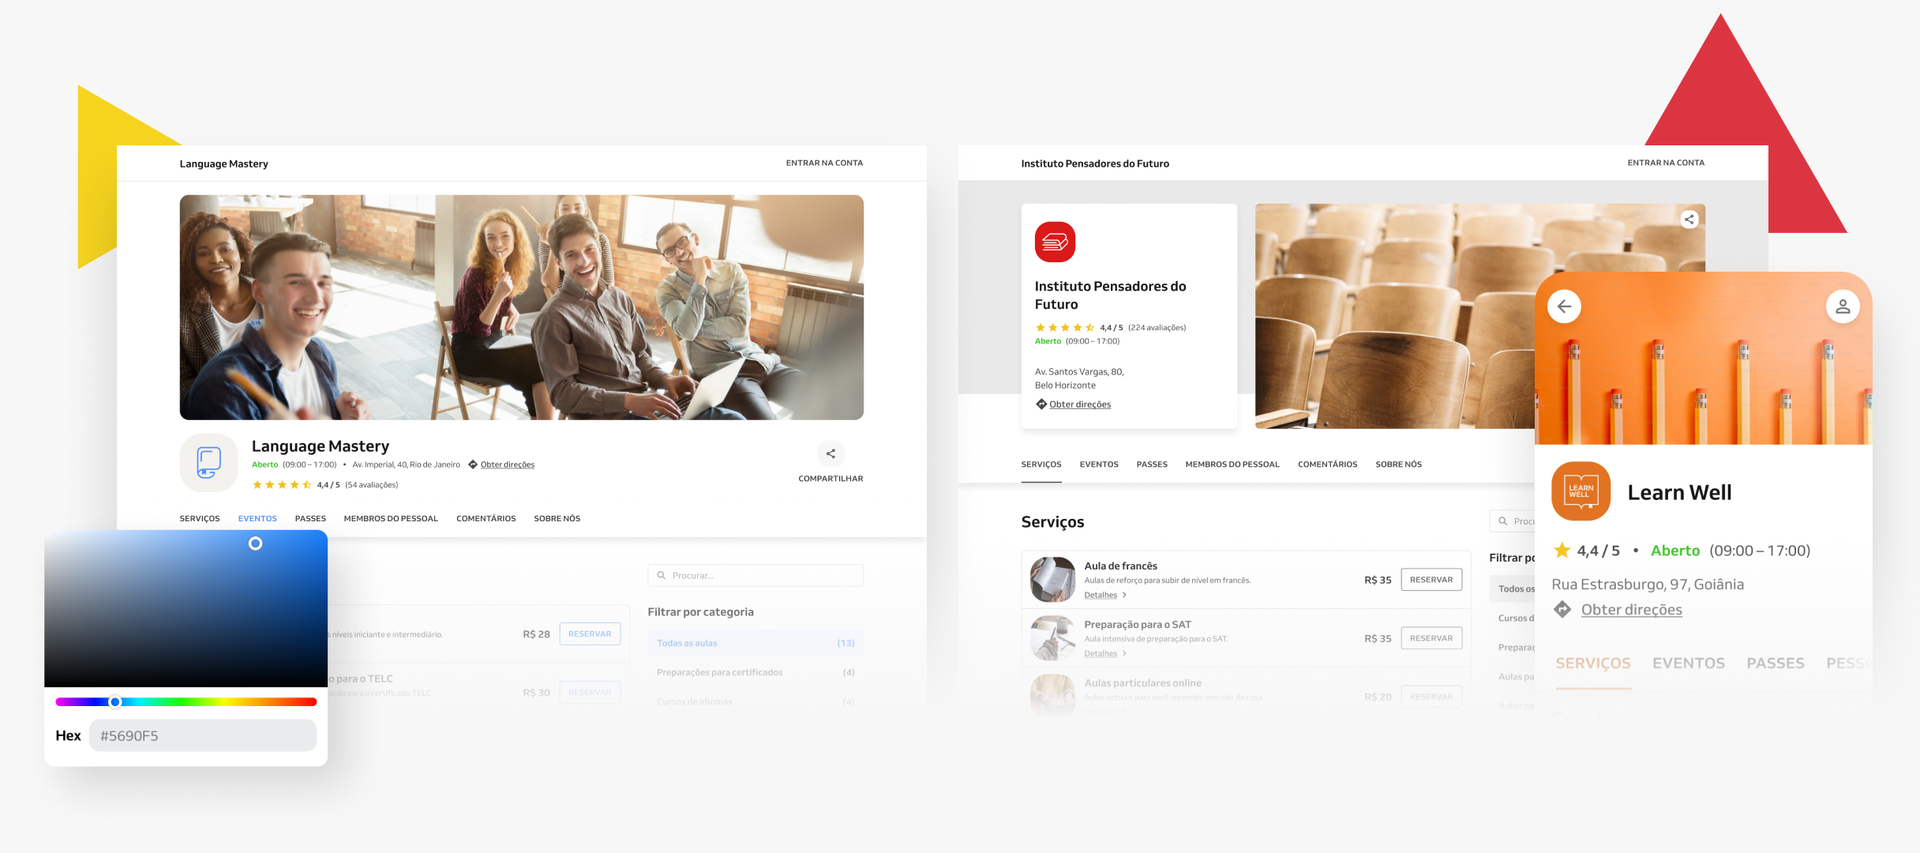Open MEMBROS DO PESSOAL tab on Language Mastery page
Viewport: 1920px width, 853px height.
point(391,519)
